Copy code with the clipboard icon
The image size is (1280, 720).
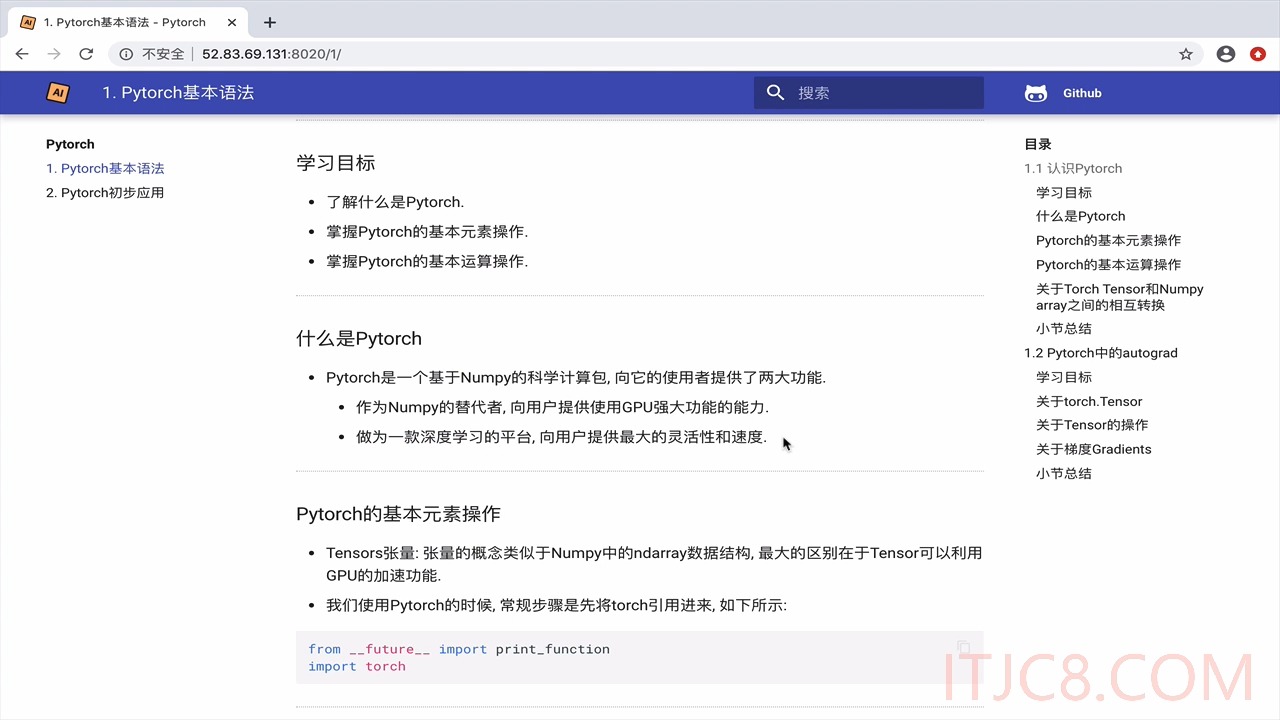pos(963,648)
